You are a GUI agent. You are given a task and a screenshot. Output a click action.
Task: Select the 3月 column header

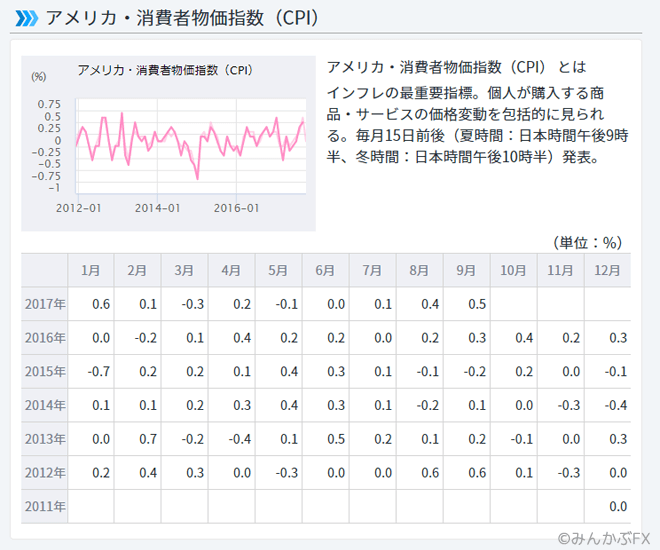[x=185, y=270]
